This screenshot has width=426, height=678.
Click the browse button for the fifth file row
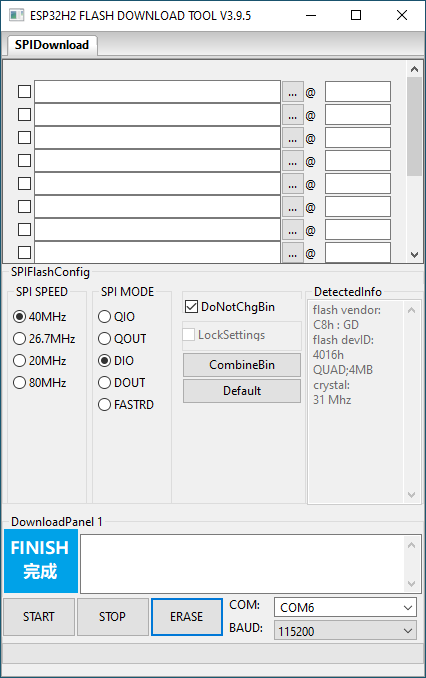tap(292, 184)
